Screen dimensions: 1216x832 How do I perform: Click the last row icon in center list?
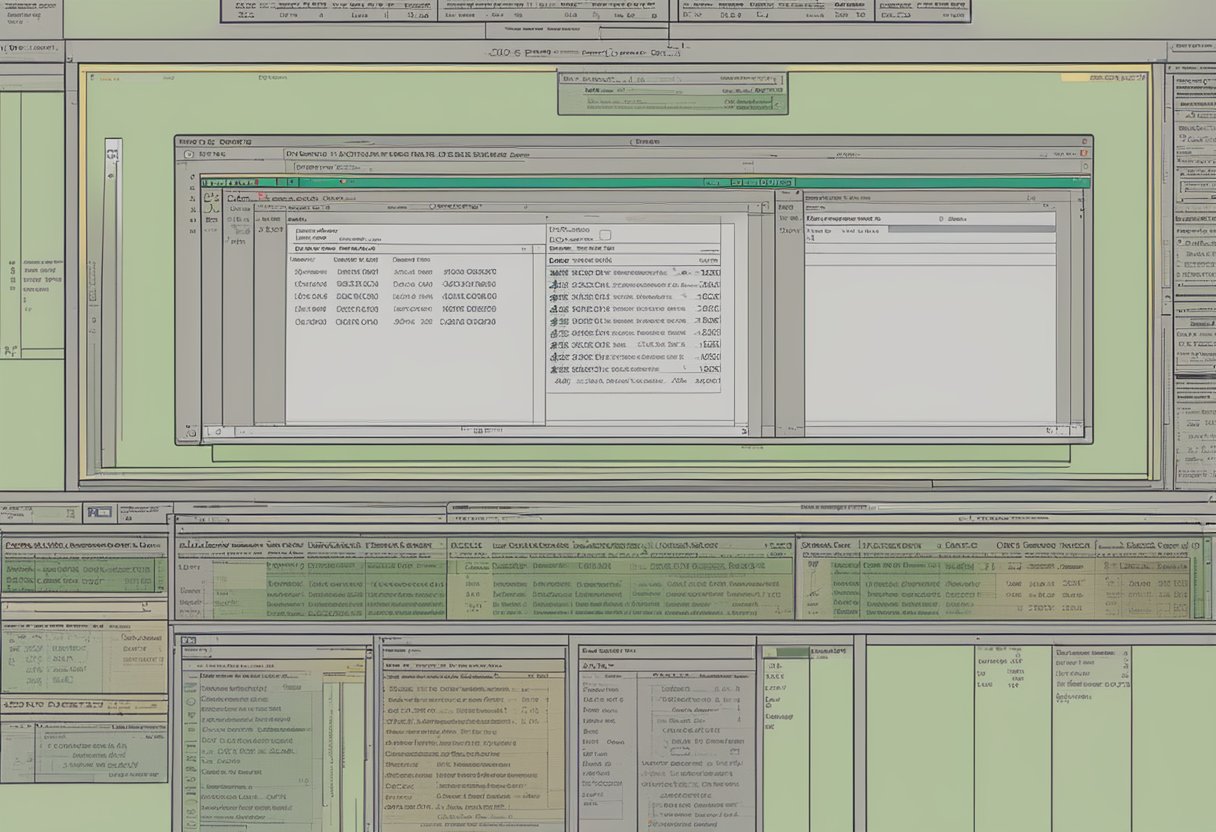(560, 381)
